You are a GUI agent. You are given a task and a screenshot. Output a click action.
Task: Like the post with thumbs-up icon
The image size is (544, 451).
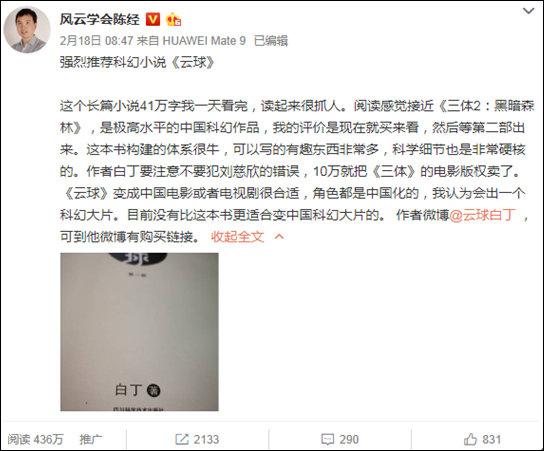pyautogui.click(x=470, y=439)
